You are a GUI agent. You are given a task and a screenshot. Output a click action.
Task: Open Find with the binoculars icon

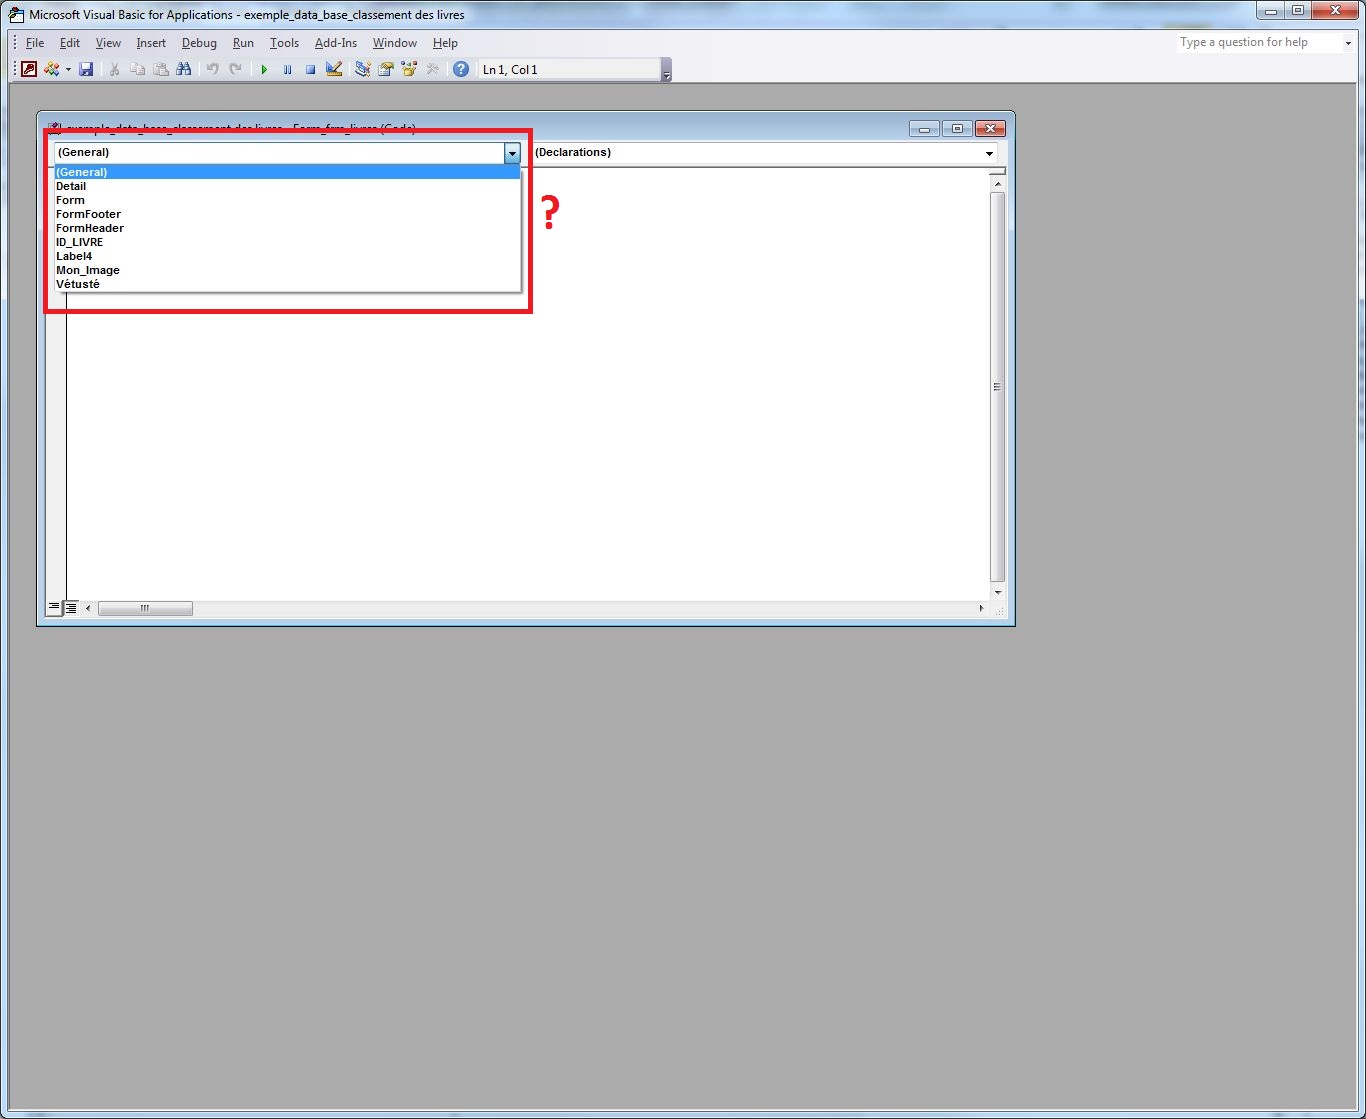click(x=183, y=69)
